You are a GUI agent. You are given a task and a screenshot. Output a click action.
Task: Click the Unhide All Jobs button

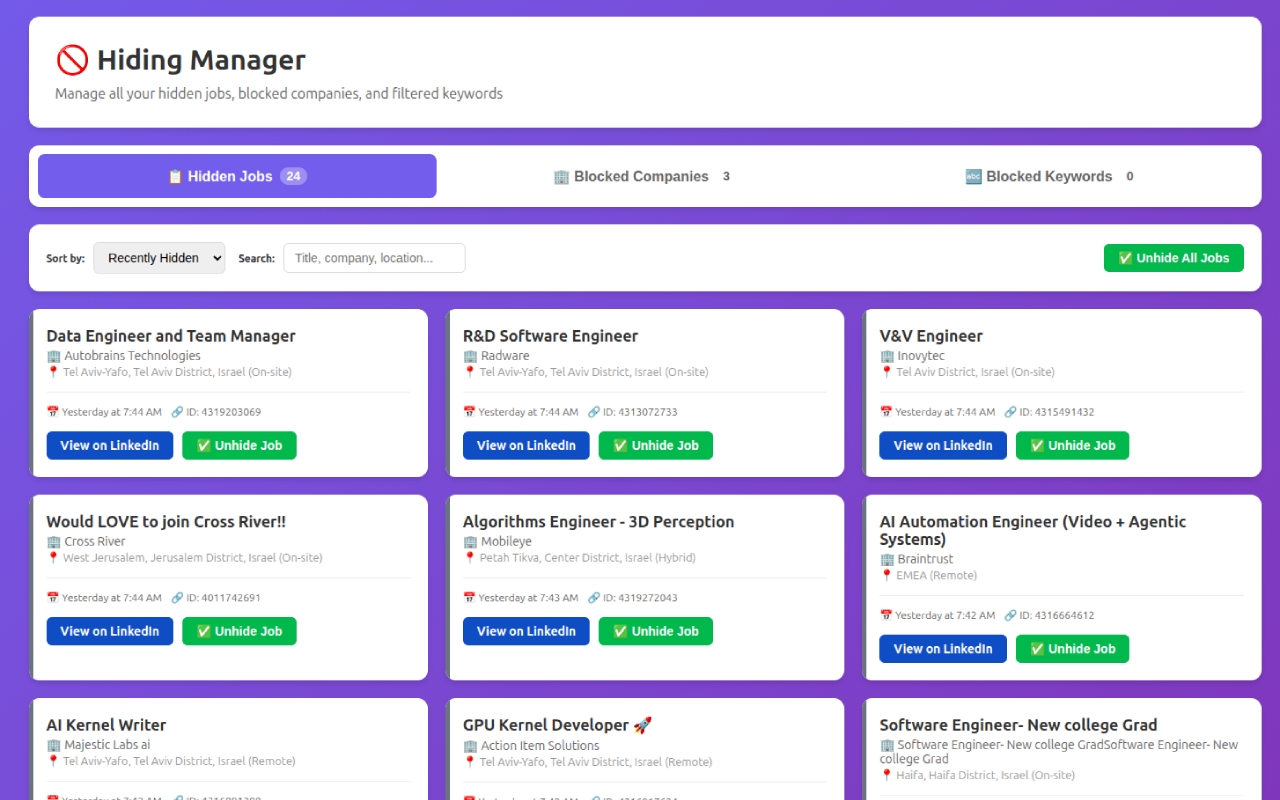pyautogui.click(x=1173, y=257)
